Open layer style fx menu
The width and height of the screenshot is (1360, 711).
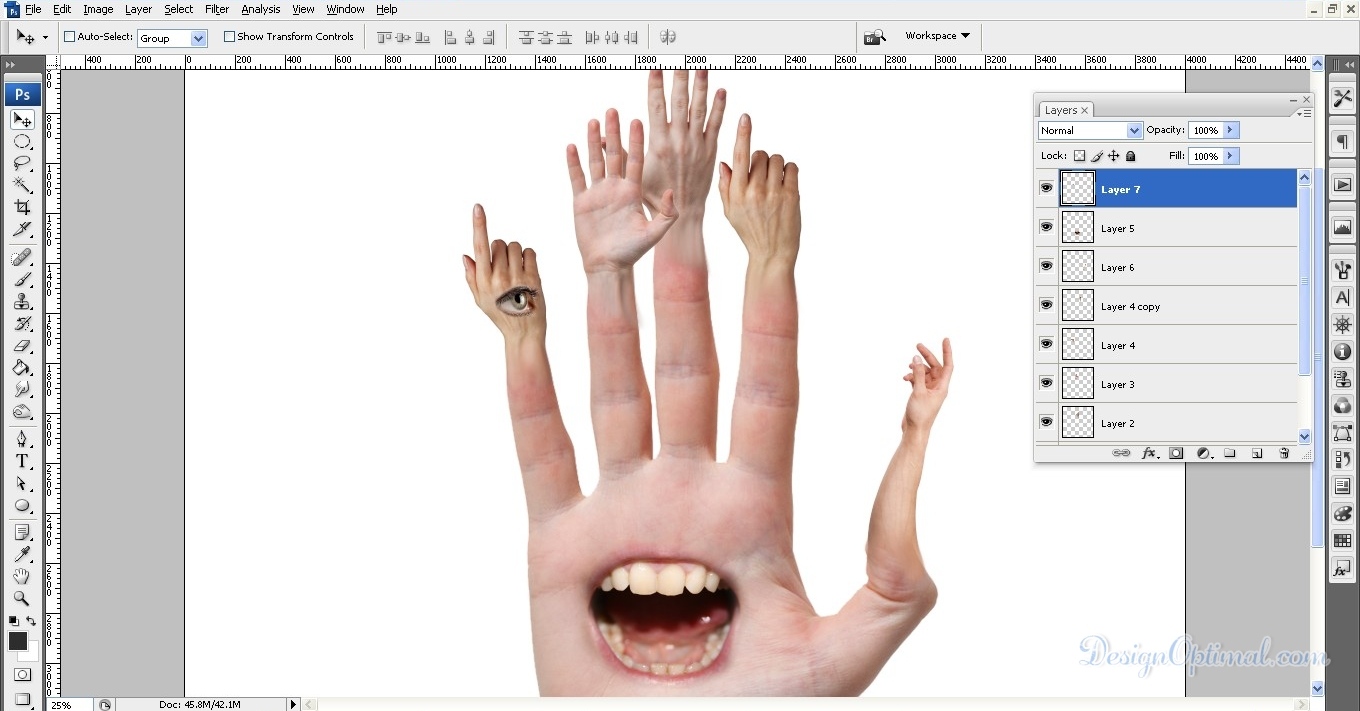click(x=1150, y=453)
